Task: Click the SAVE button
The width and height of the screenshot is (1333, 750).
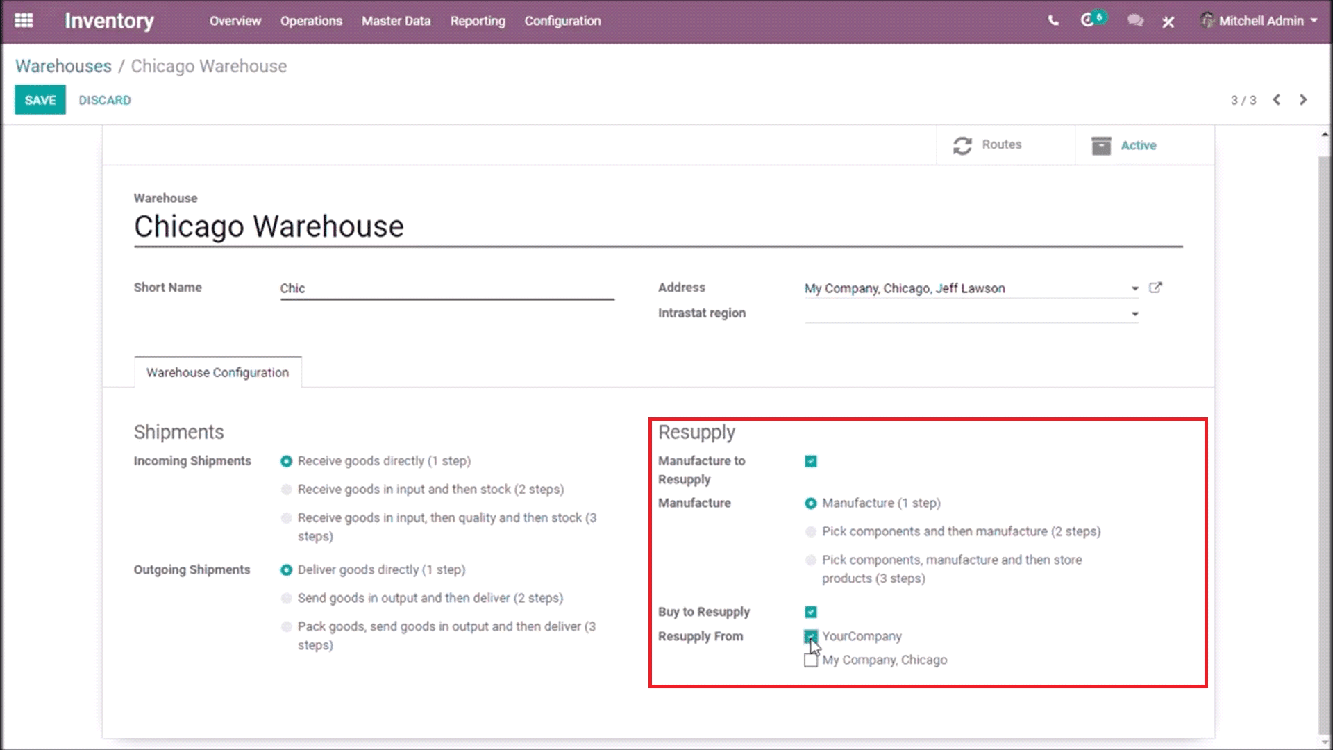Action: 40,100
